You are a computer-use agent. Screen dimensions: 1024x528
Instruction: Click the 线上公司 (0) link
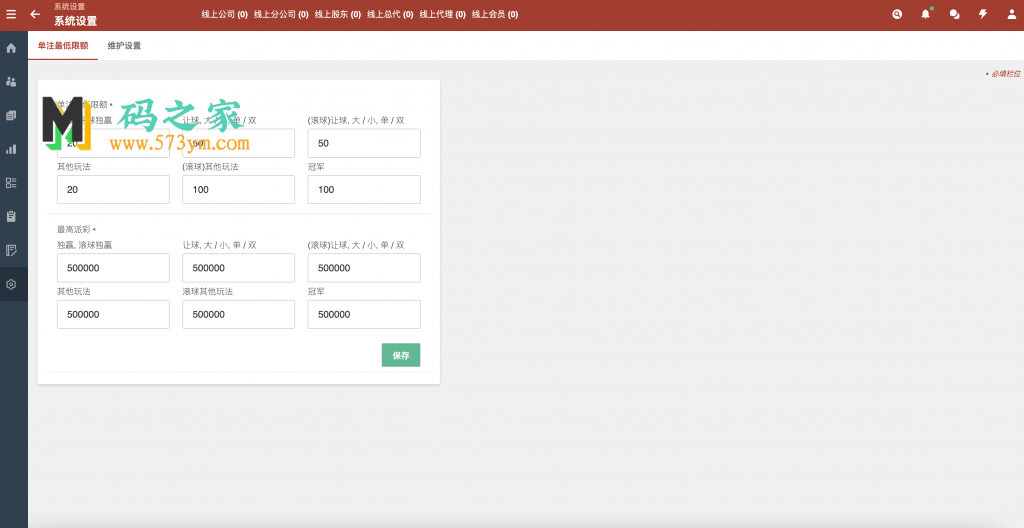tap(224, 15)
